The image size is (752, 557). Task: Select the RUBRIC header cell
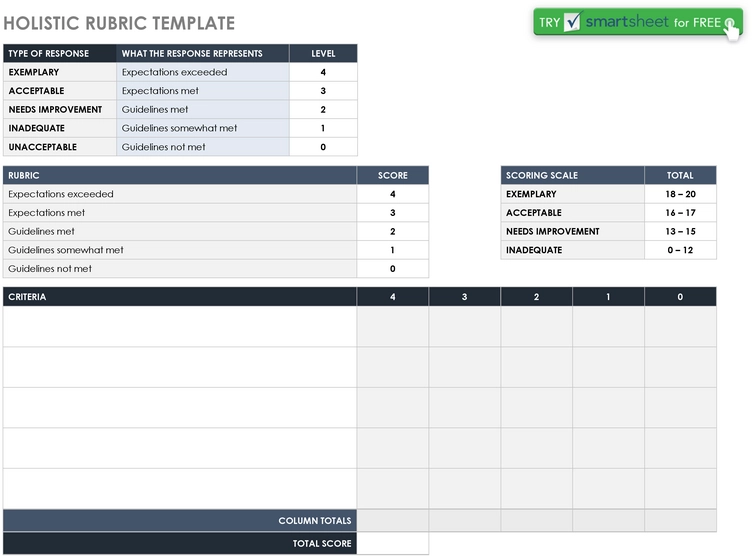click(x=180, y=175)
